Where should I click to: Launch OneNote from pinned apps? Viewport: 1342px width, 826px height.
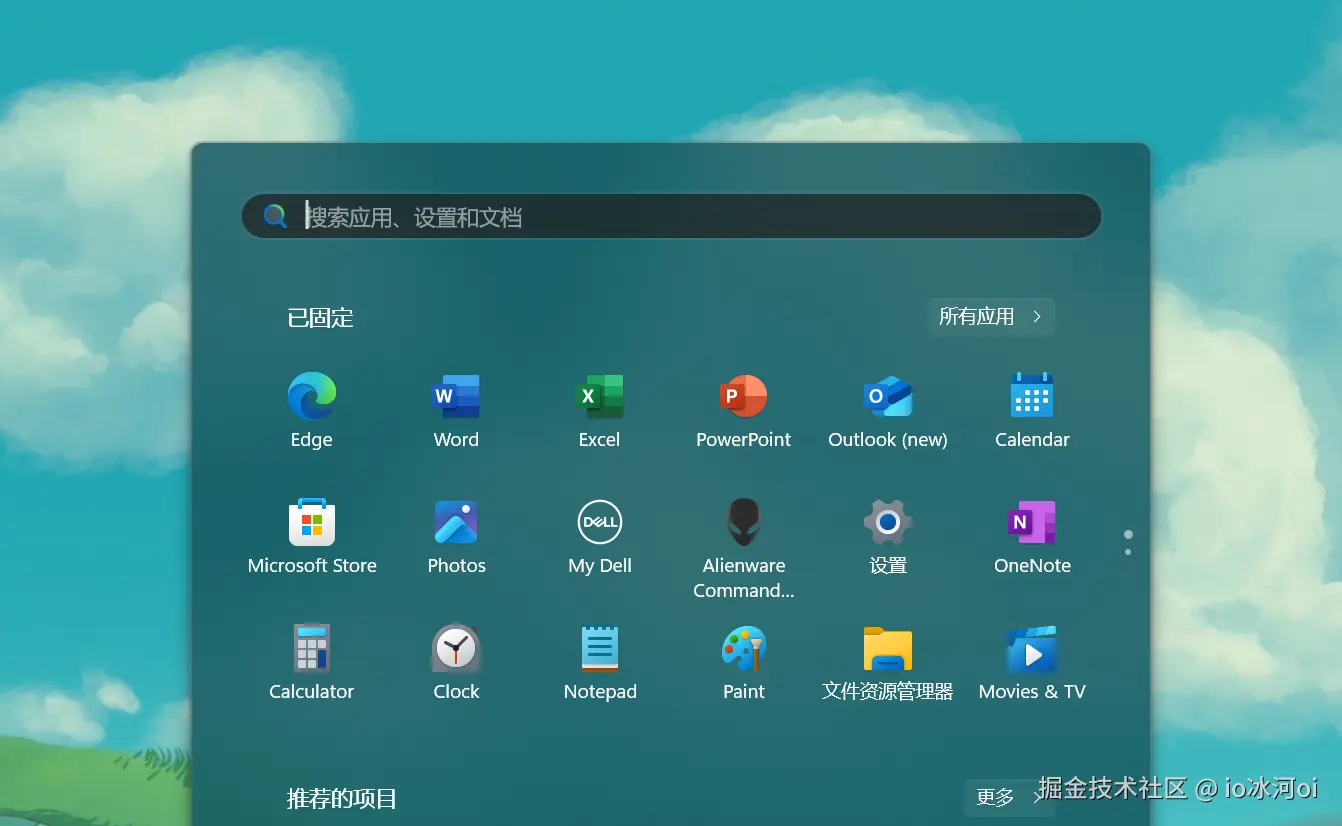[x=1032, y=522]
